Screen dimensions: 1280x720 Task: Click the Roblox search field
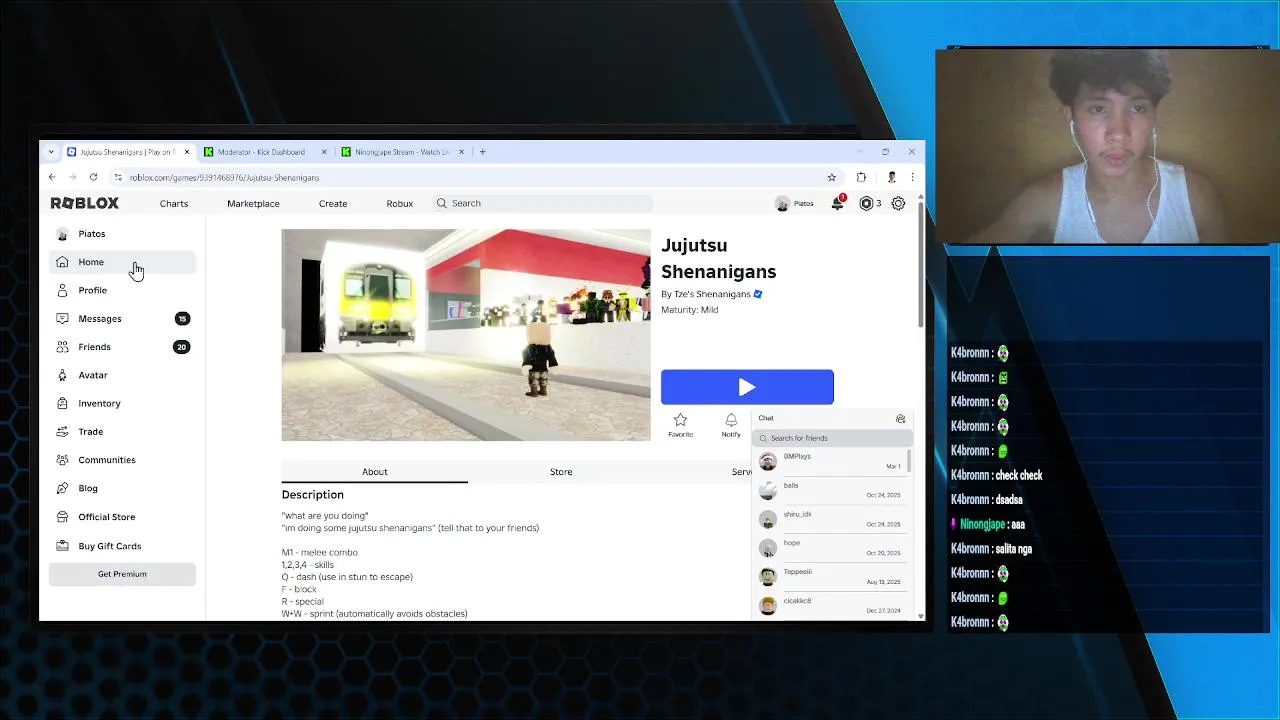pyautogui.click(x=543, y=203)
